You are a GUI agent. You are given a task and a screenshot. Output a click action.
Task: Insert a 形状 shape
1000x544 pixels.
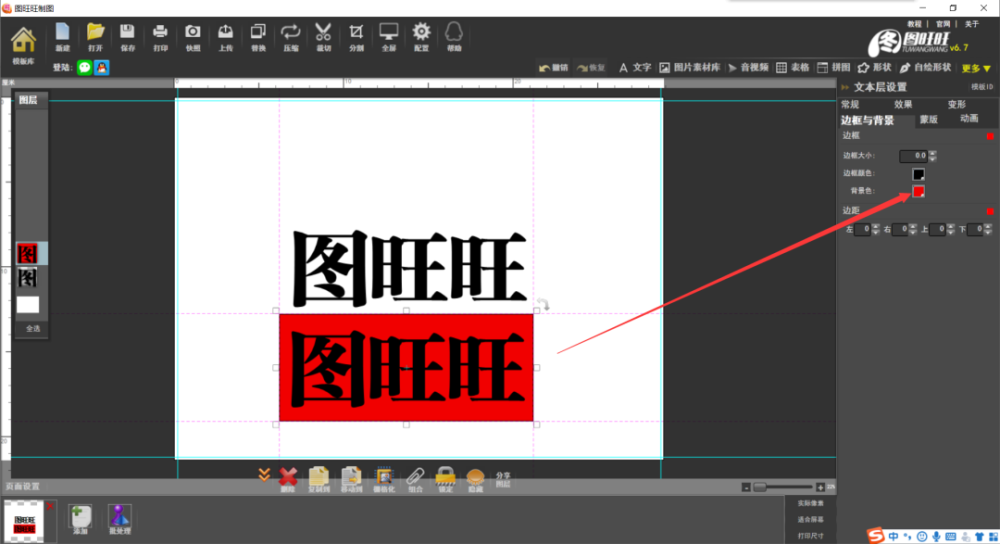click(875, 68)
